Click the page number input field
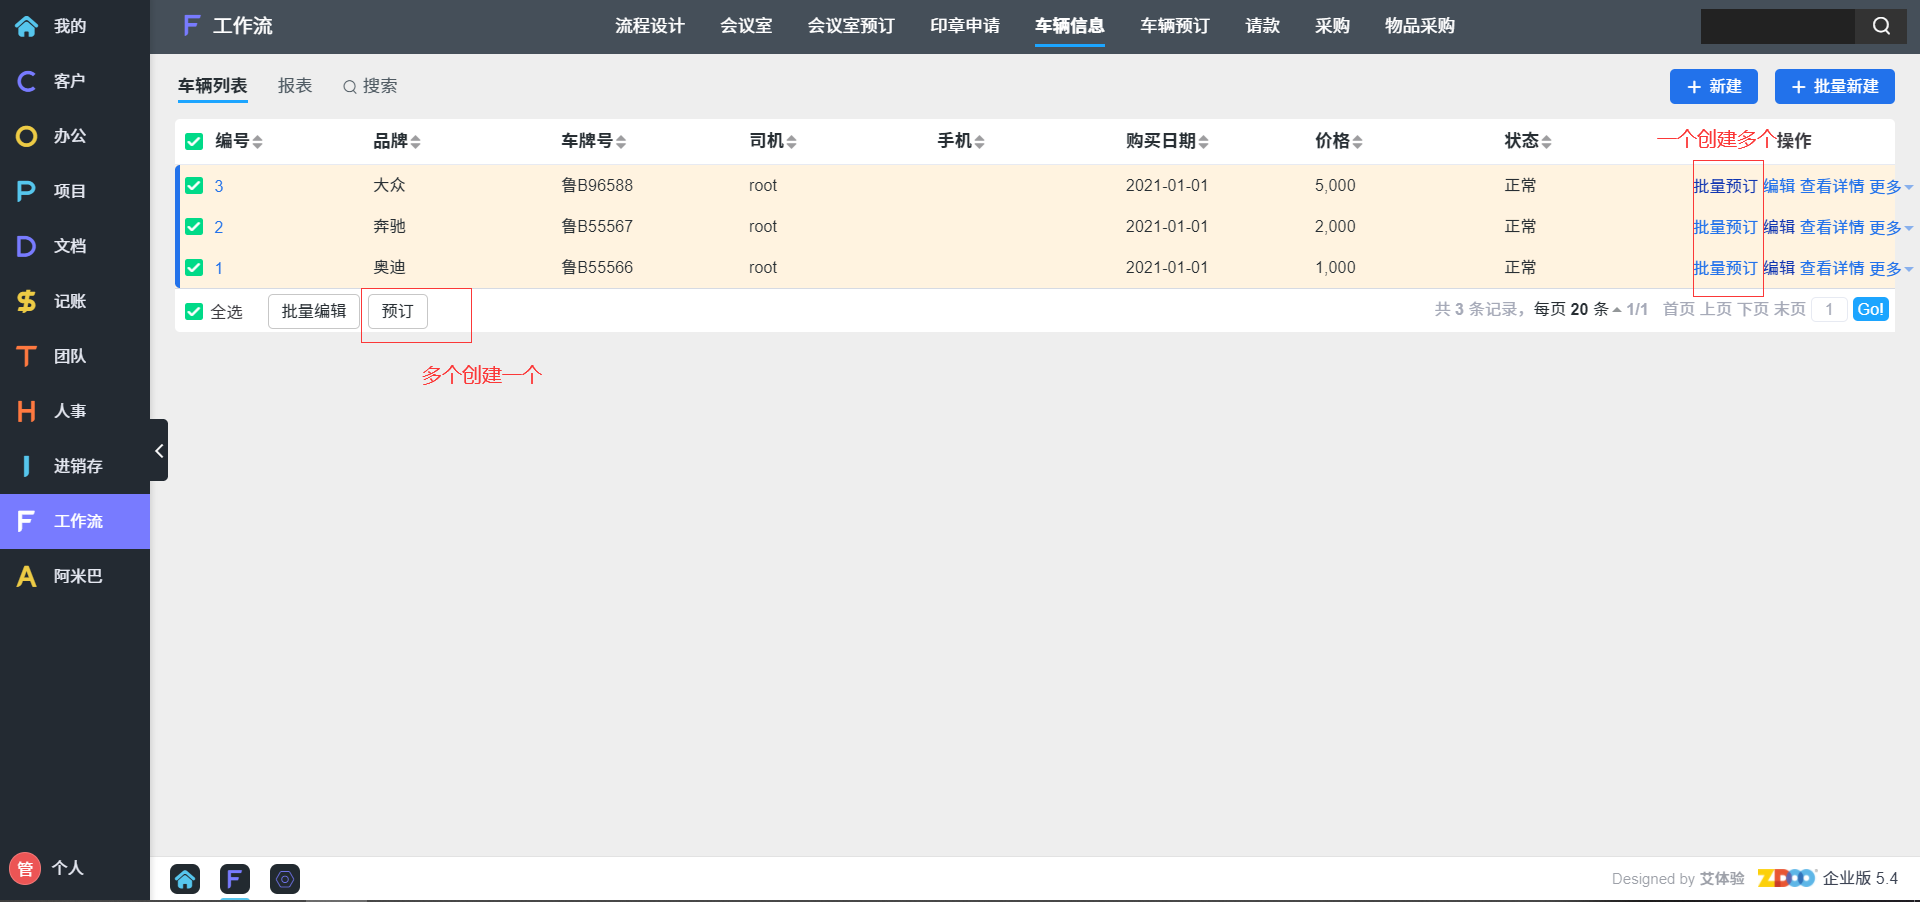Screen dimensions: 1920x902 point(1829,310)
